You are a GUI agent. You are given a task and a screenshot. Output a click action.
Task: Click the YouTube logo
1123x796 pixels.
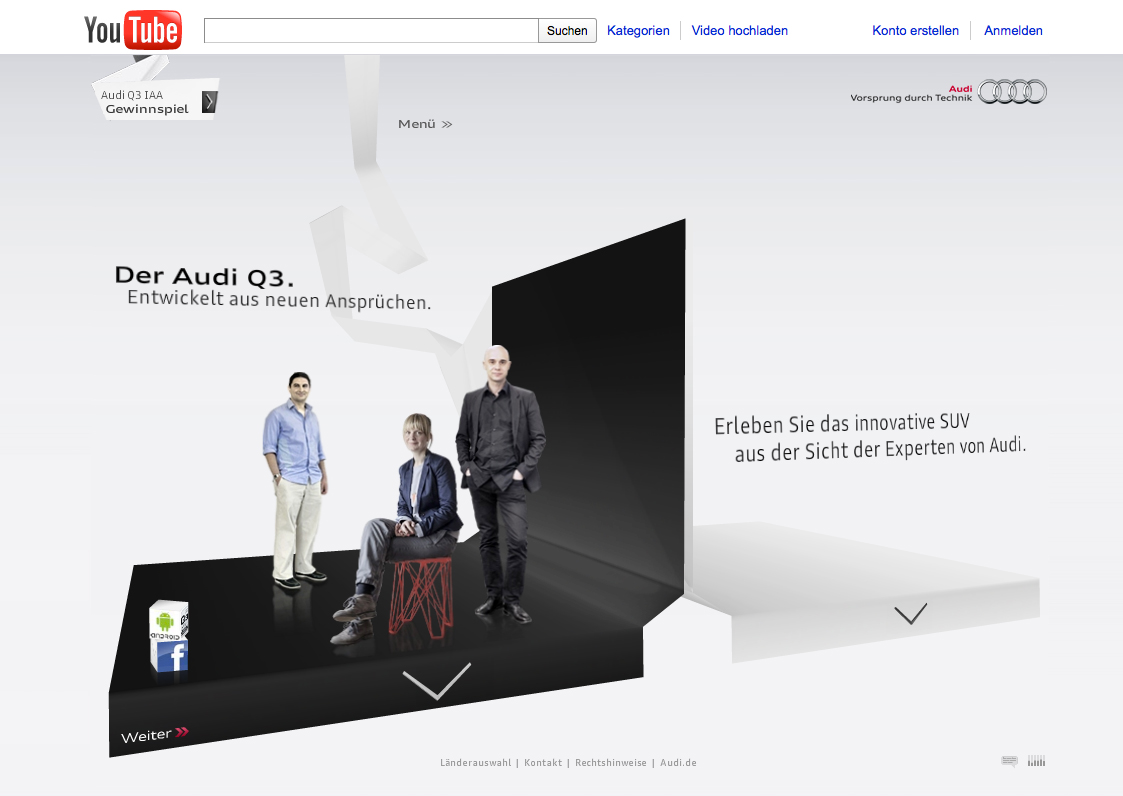pyautogui.click(x=132, y=30)
